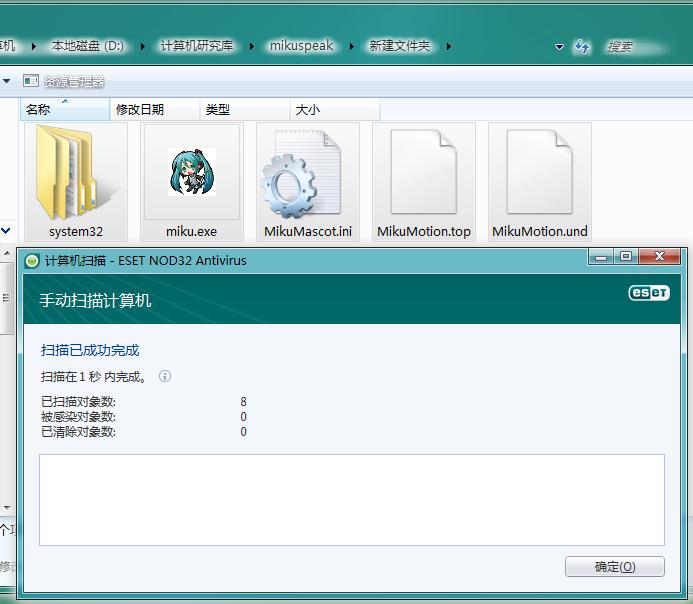The width and height of the screenshot is (693, 604).
Task: Expand the arrow after 新建文件夹
Action: (x=449, y=46)
